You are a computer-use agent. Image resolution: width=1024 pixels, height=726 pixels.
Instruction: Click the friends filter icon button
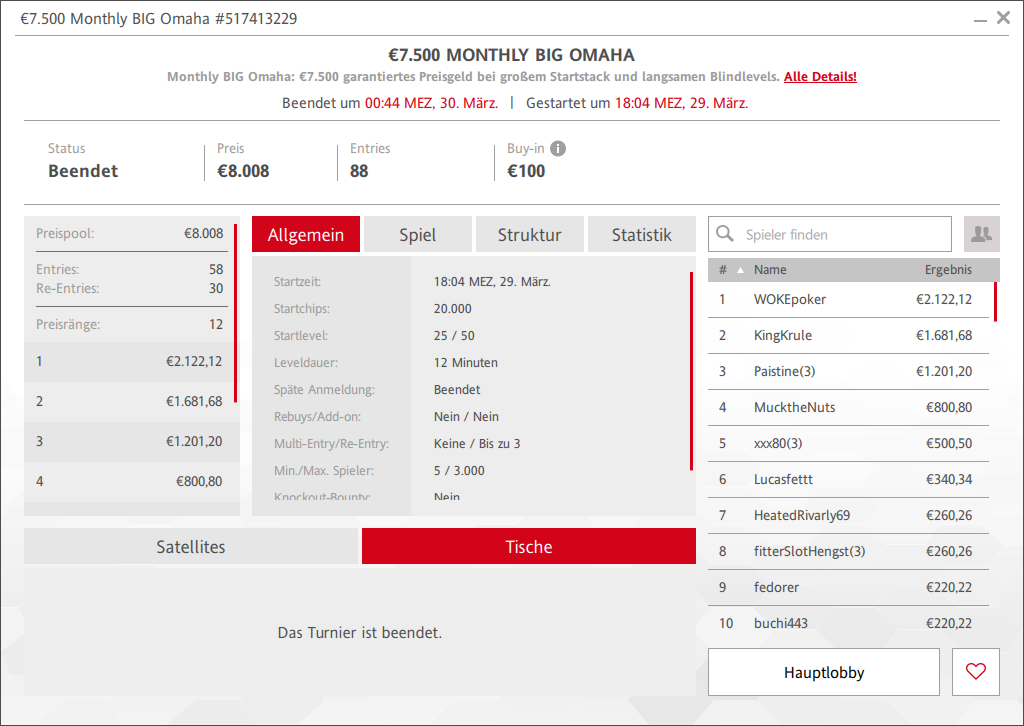click(x=981, y=234)
